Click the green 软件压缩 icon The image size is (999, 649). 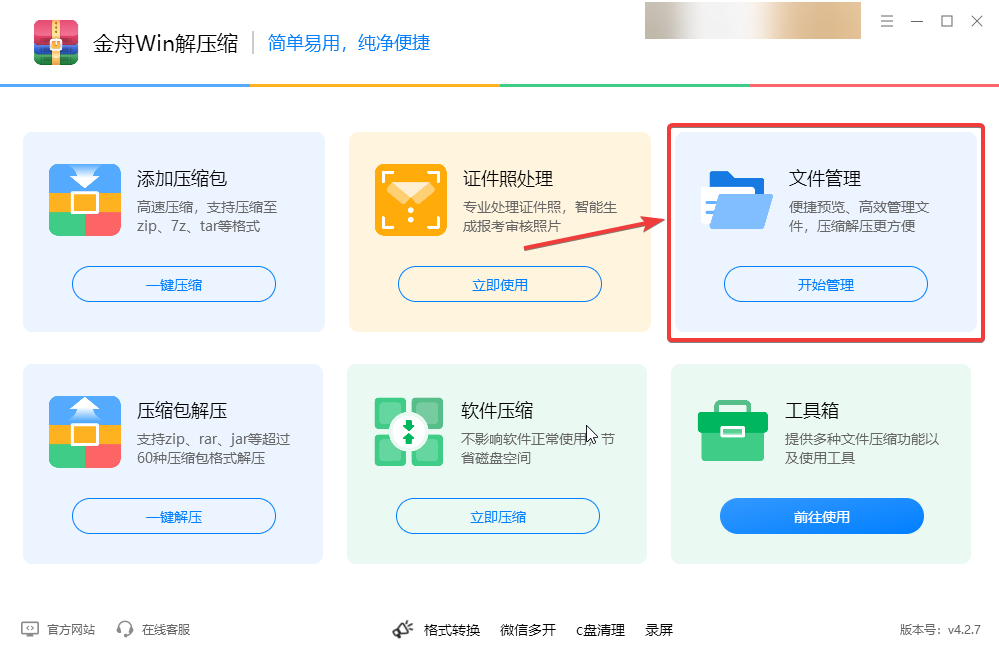click(x=409, y=432)
